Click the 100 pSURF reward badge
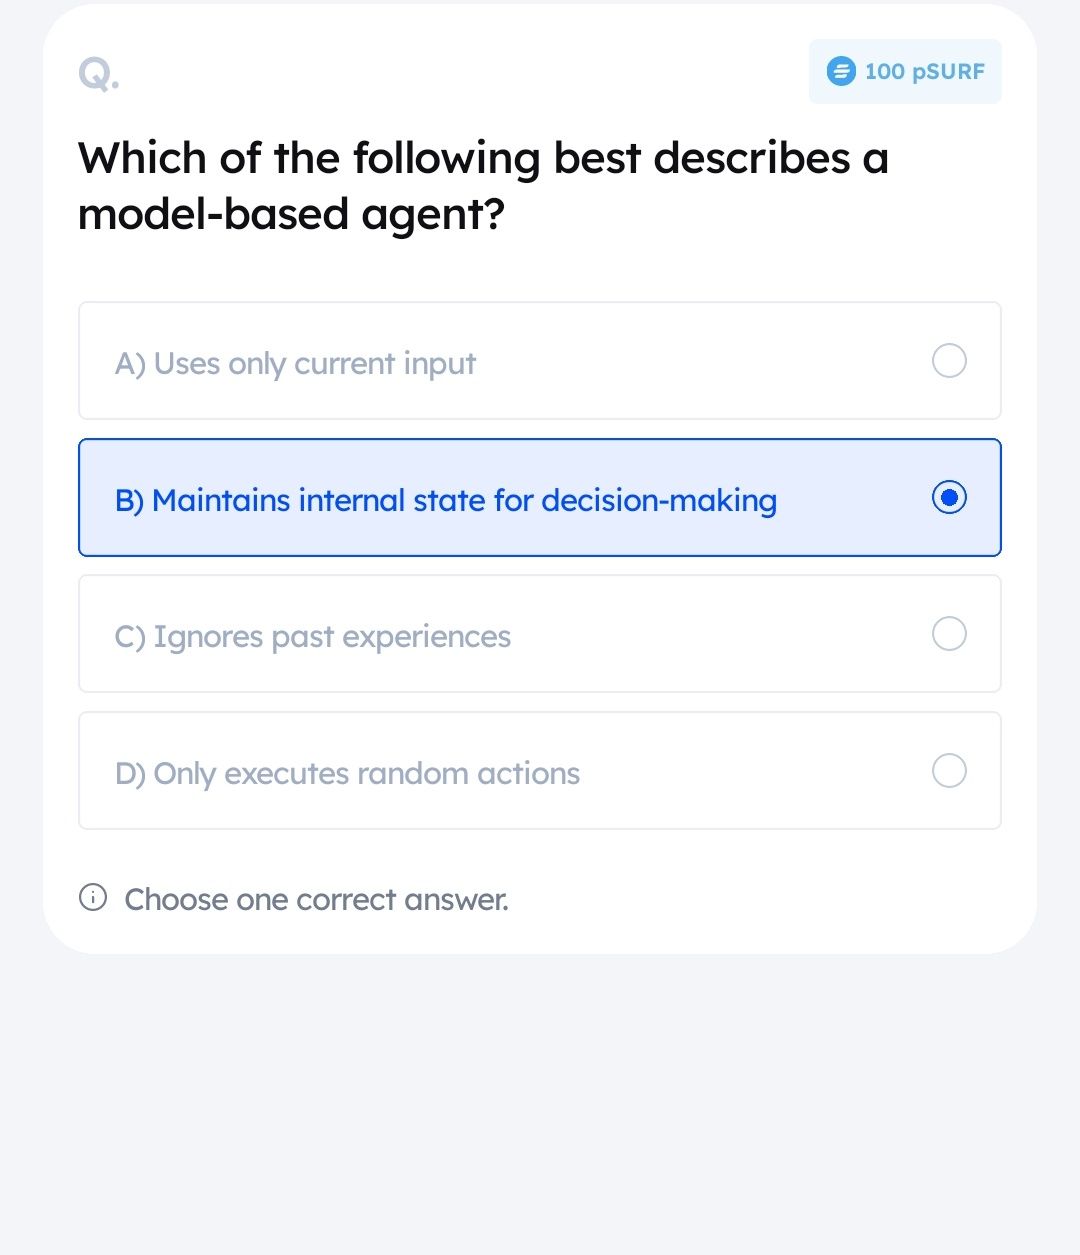 pos(903,71)
